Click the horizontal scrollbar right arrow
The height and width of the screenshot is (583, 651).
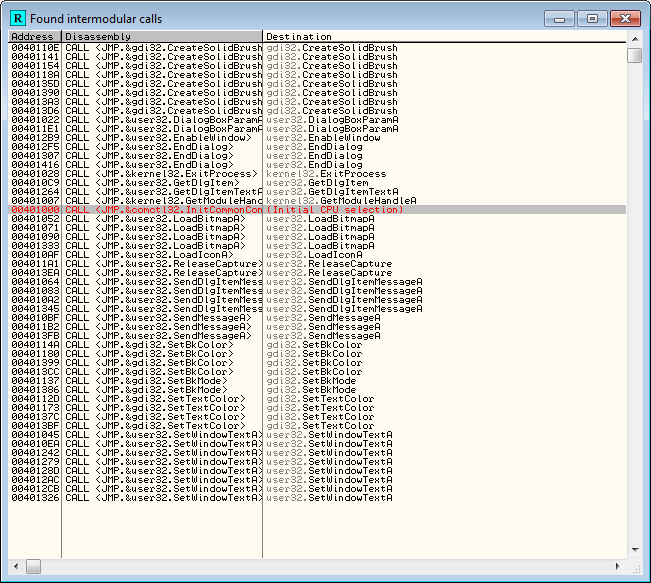[618, 566]
